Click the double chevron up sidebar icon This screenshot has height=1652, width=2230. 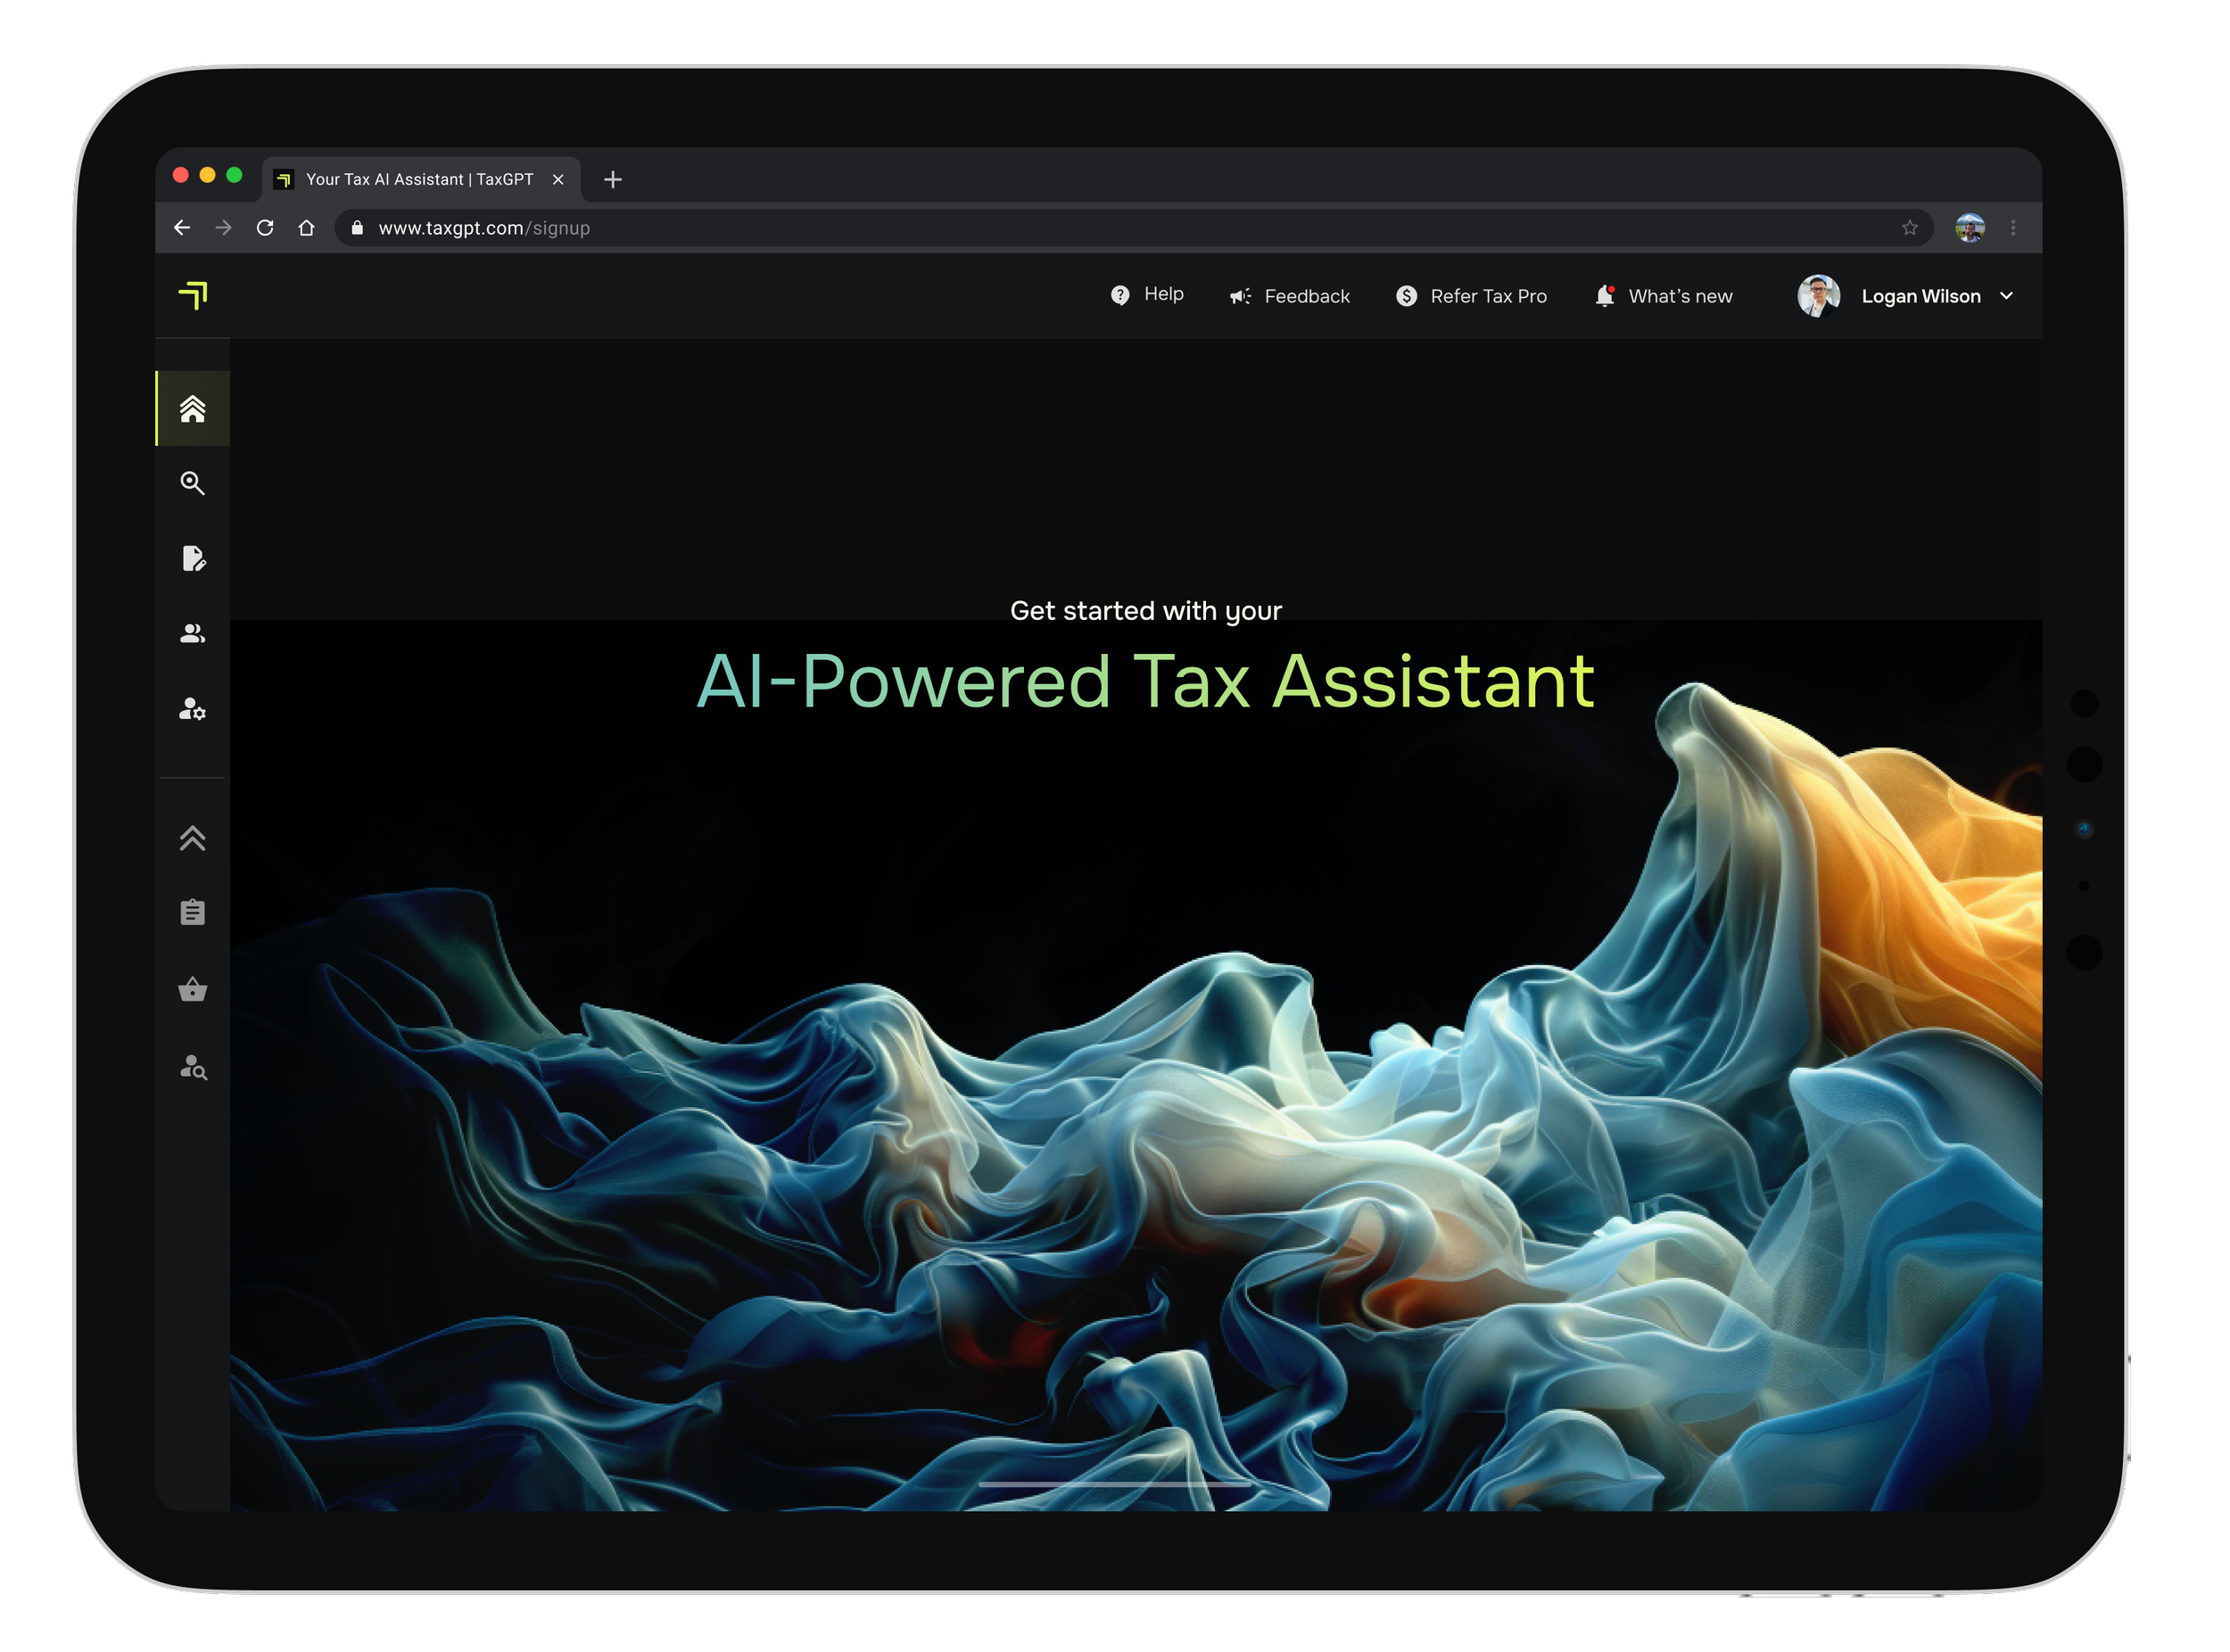(192, 838)
